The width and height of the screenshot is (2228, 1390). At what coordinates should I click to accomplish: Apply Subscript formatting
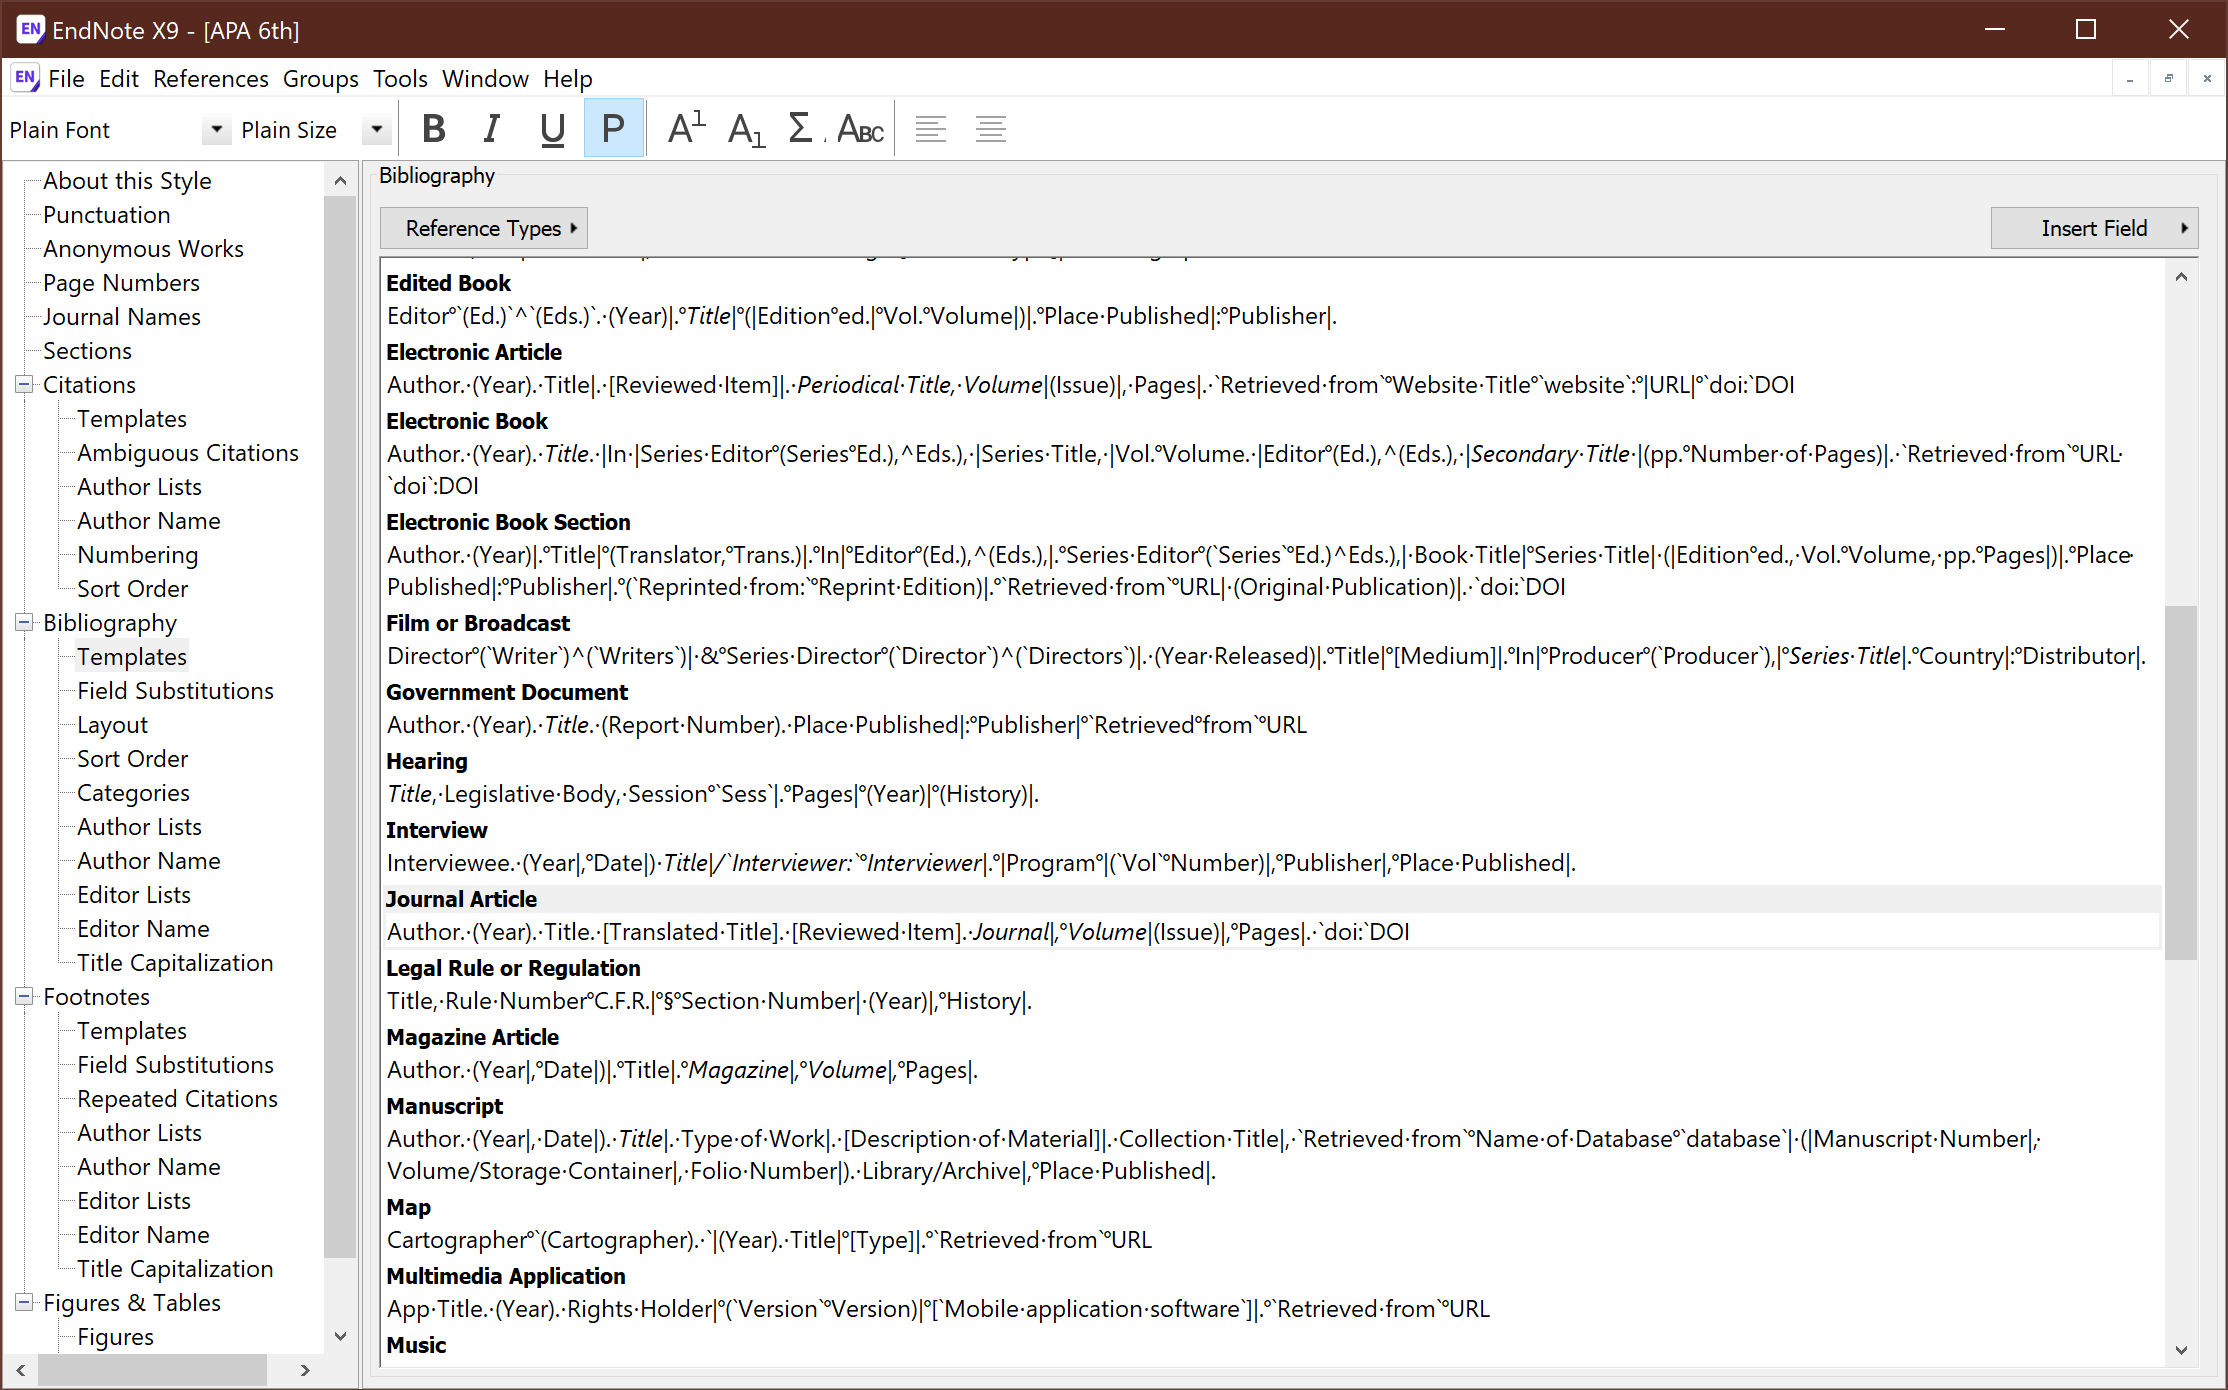pyautogui.click(x=746, y=129)
